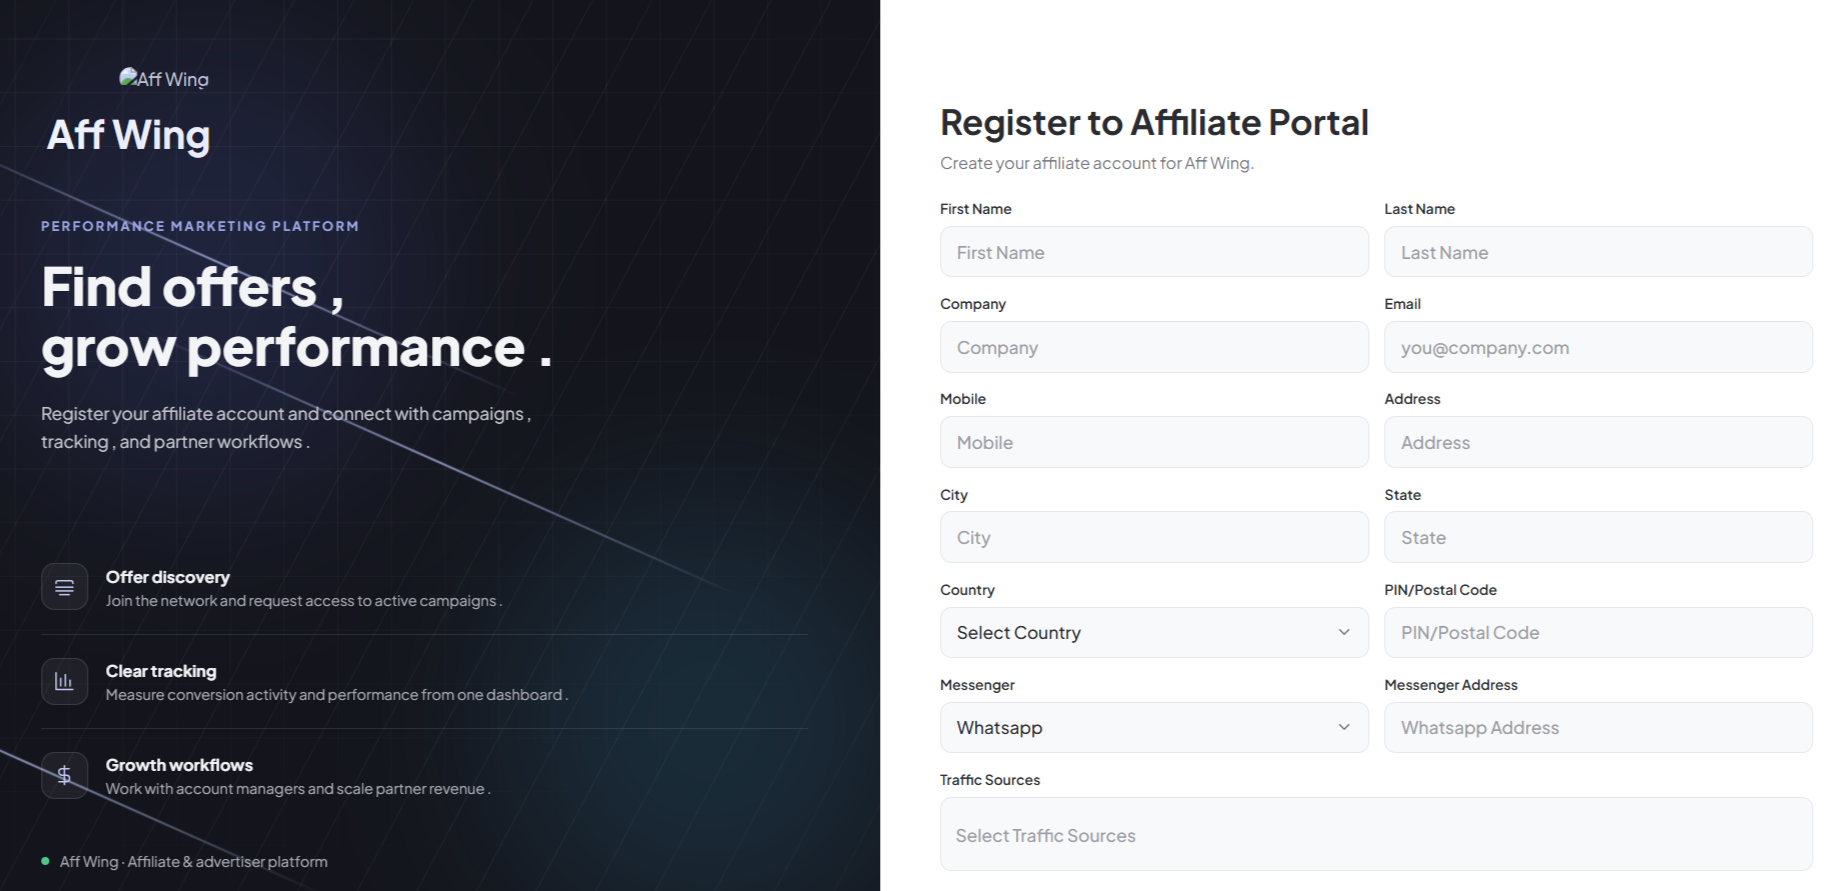Focus the State input field
The width and height of the screenshot is (1846, 891).
point(1598,537)
